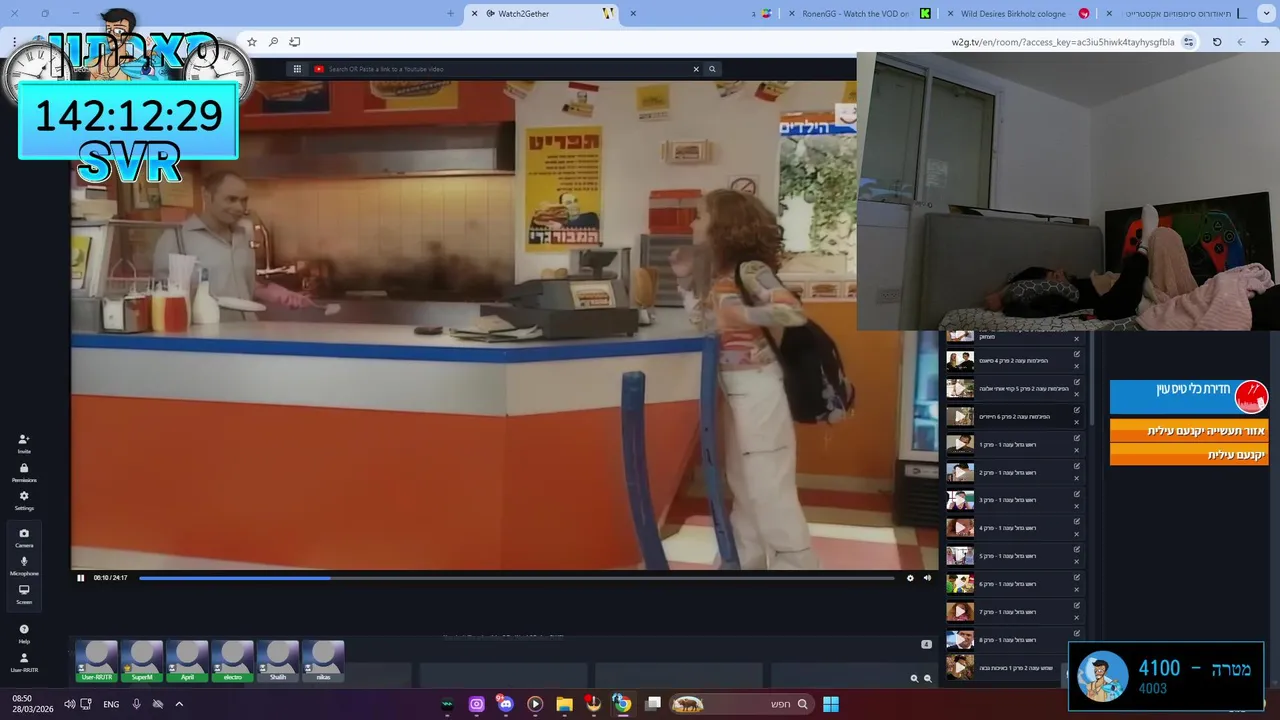Image resolution: width=1280 pixels, height=720 pixels.
Task: Edit the הפיג'מות עונה 2 פרק 4 playlist entry
Action: pyautogui.click(x=1077, y=354)
